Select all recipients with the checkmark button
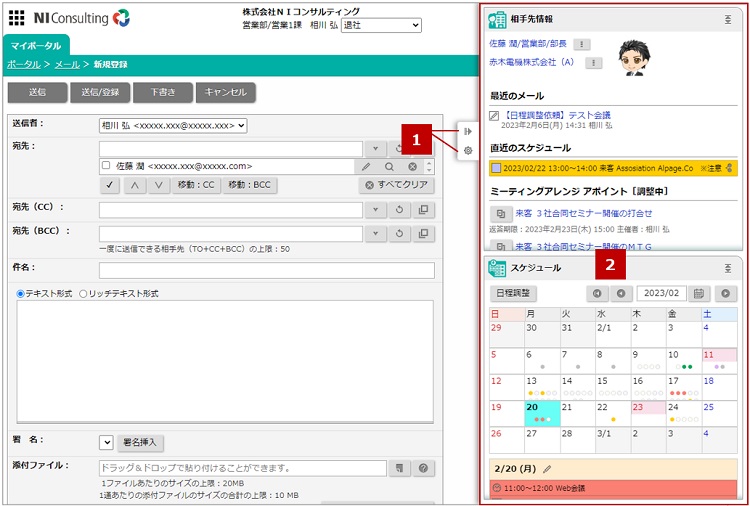The height and width of the screenshot is (506, 750). (x=110, y=185)
